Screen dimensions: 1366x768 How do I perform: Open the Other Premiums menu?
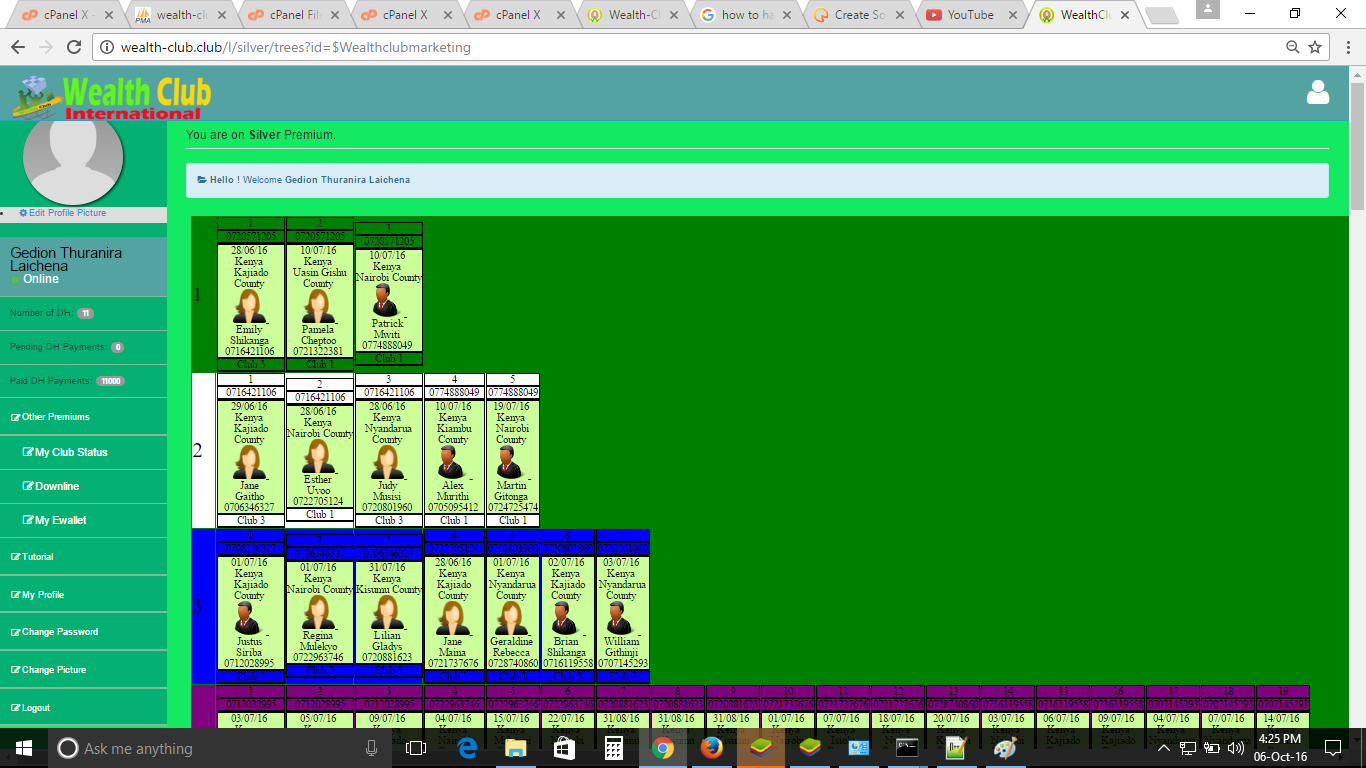(50, 417)
